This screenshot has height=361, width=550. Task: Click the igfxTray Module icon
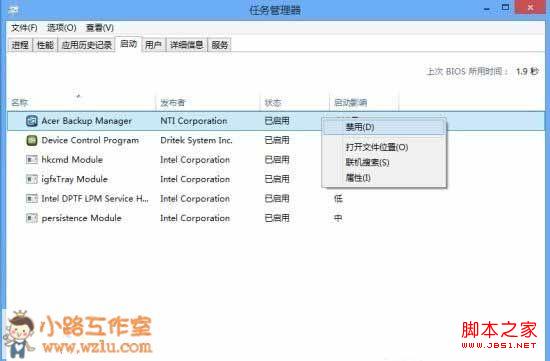pyautogui.click(x=32, y=179)
